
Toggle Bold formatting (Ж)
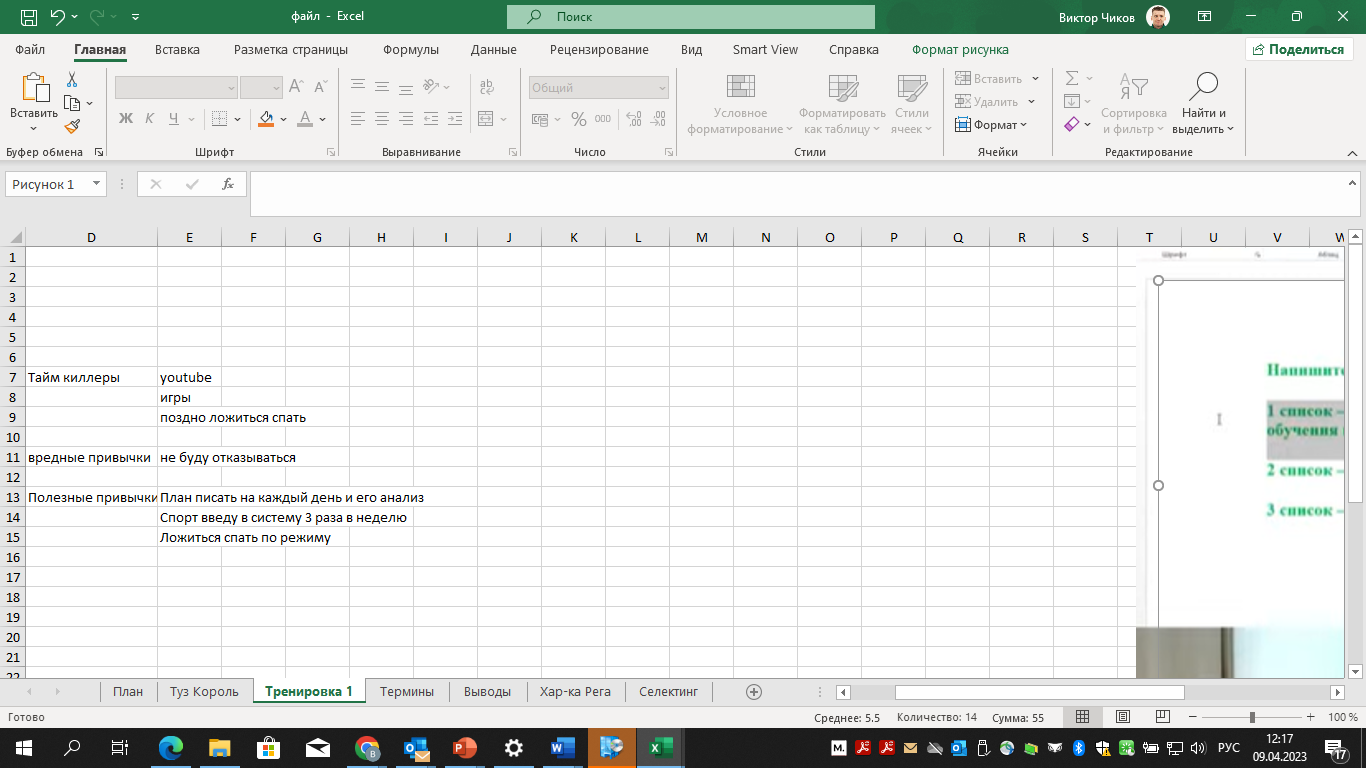[126, 119]
